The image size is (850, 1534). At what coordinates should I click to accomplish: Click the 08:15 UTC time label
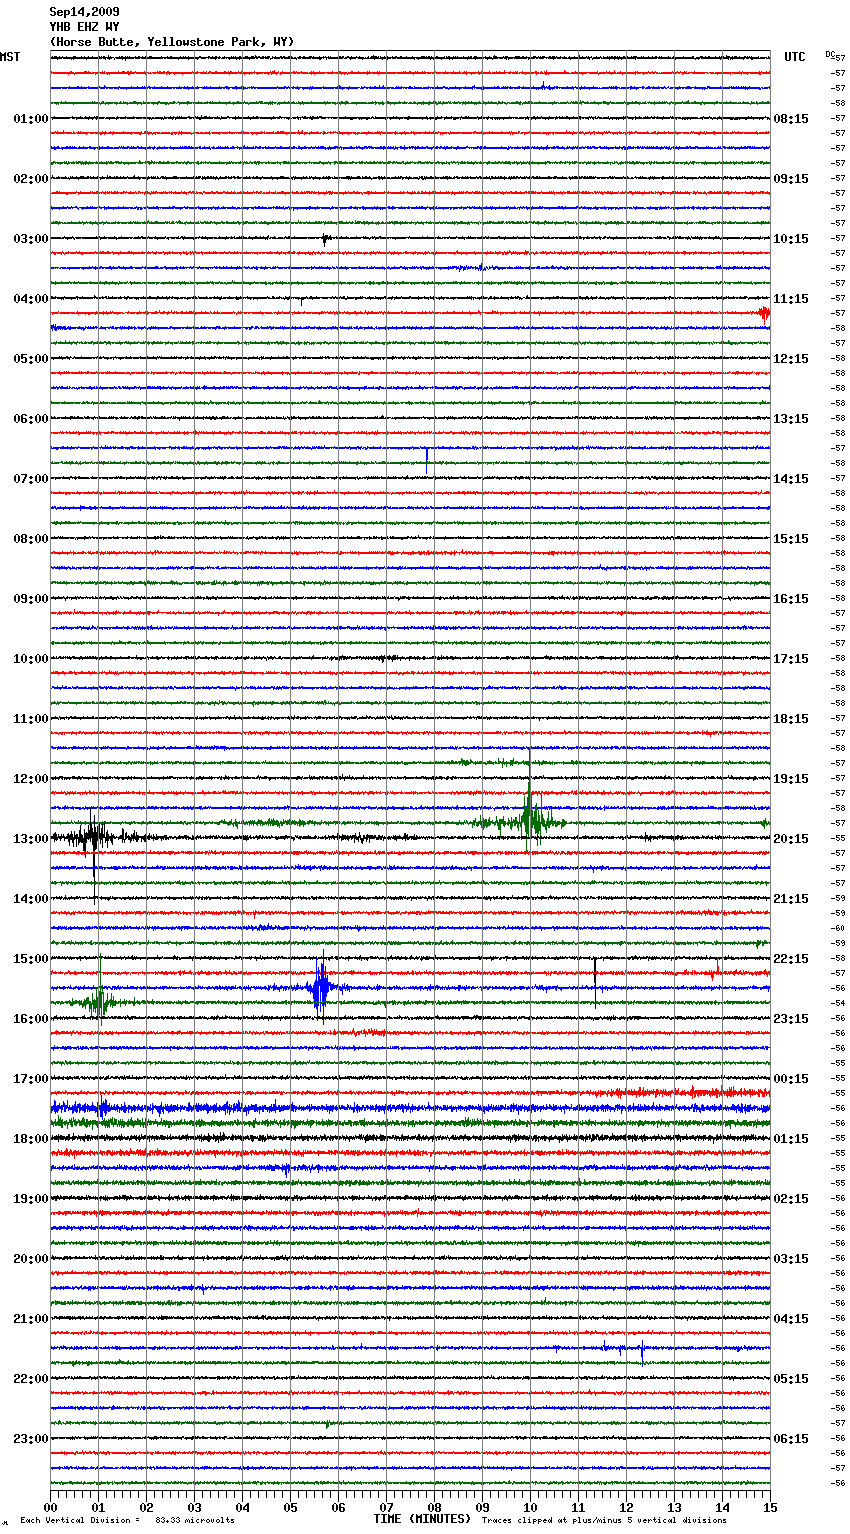791,119
